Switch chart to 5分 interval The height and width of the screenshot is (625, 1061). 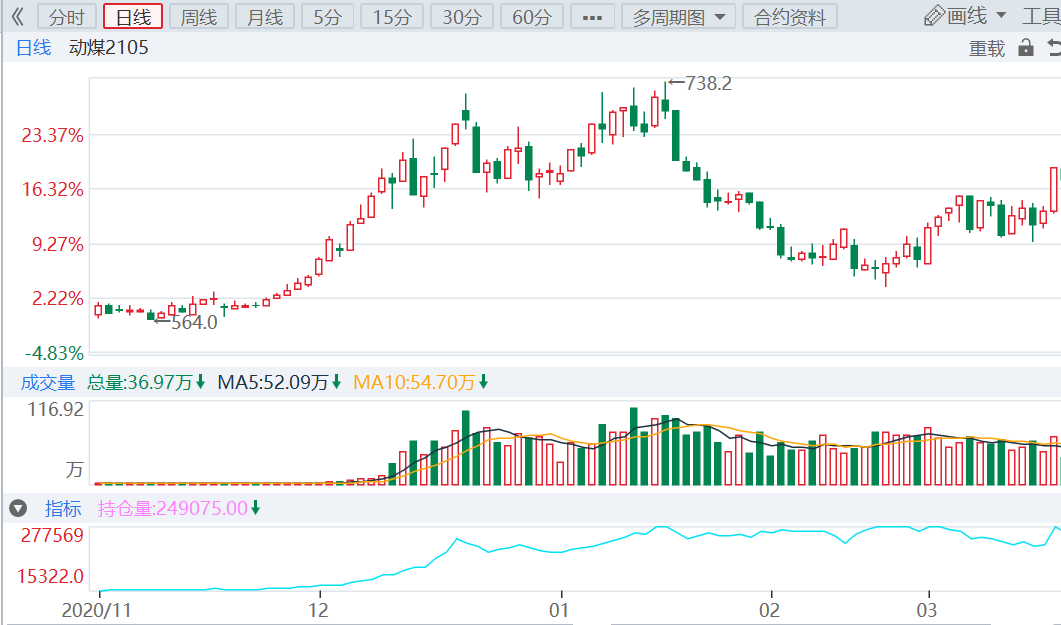pos(328,17)
